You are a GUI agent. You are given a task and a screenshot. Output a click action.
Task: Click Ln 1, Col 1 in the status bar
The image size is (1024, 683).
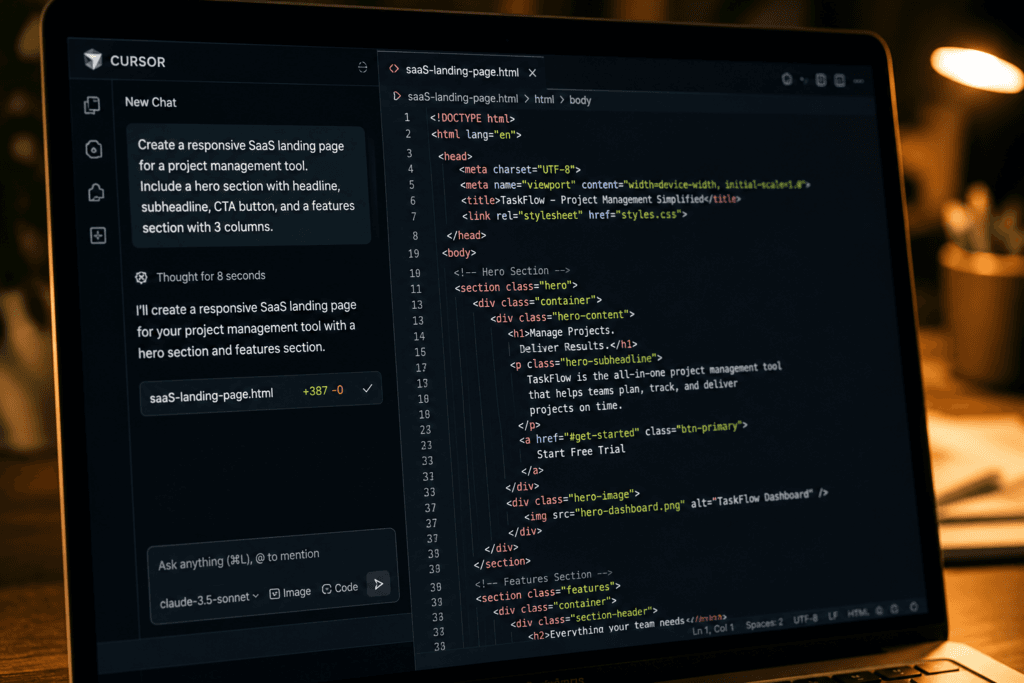(712, 629)
